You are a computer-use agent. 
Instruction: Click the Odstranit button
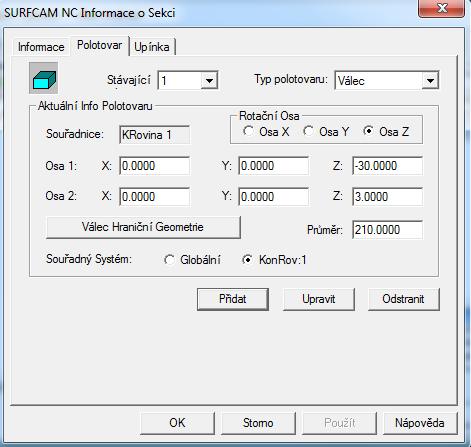click(x=404, y=299)
